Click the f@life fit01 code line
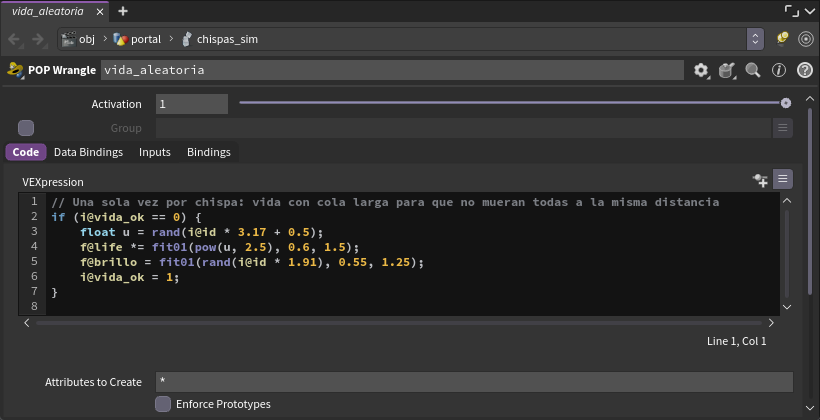Viewport: 820px width, 420px height. coord(220,247)
